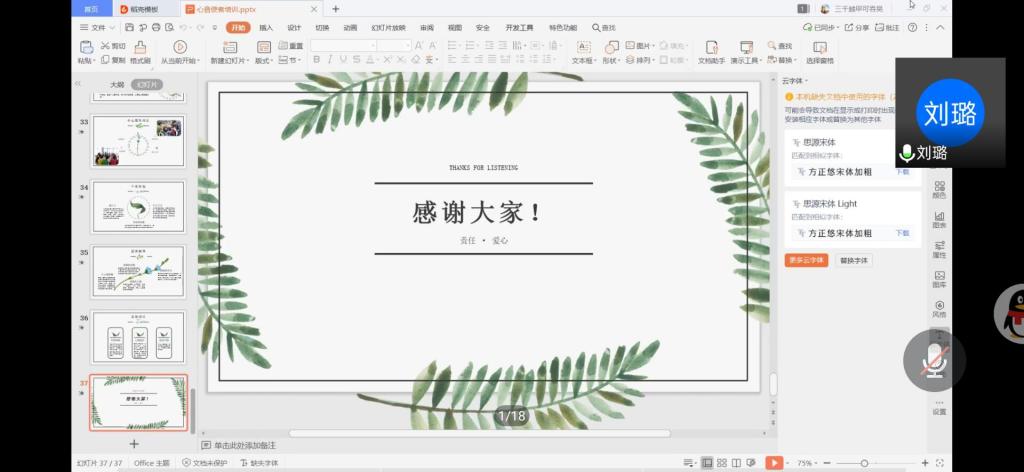Image resolution: width=1024 pixels, height=472 pixels.
Task: Click the orange 更多云字体 button
Action: [x=806, y=260]
